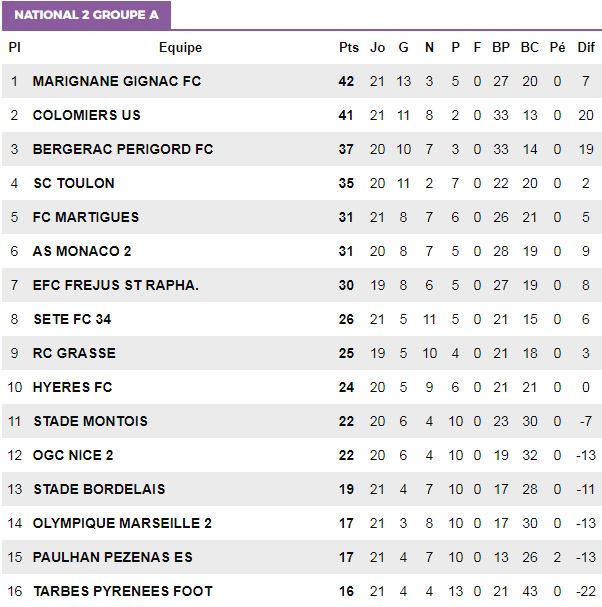Click the Dif column header
The height and width of the screenshot is (607, 602).
tap(586, 48)
